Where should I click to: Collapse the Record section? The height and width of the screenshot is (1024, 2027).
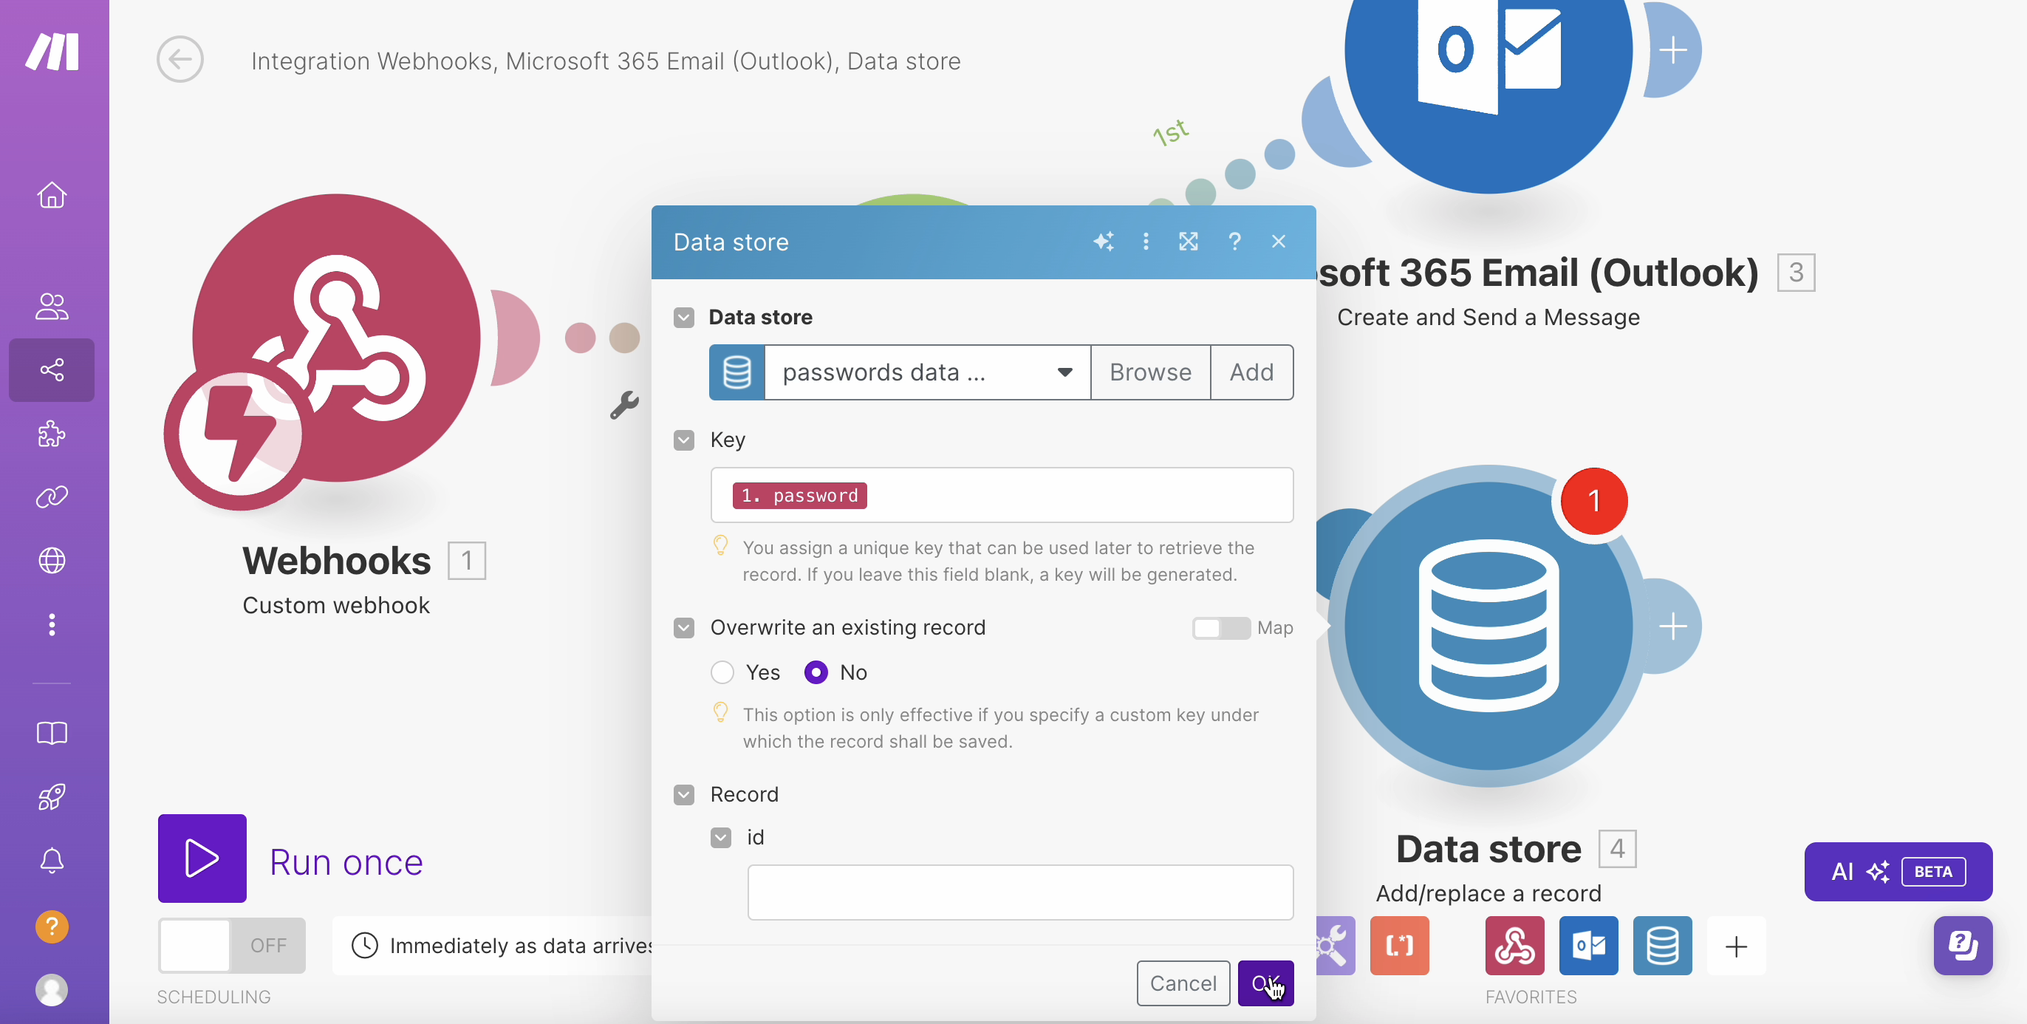(x=684, y=795)
